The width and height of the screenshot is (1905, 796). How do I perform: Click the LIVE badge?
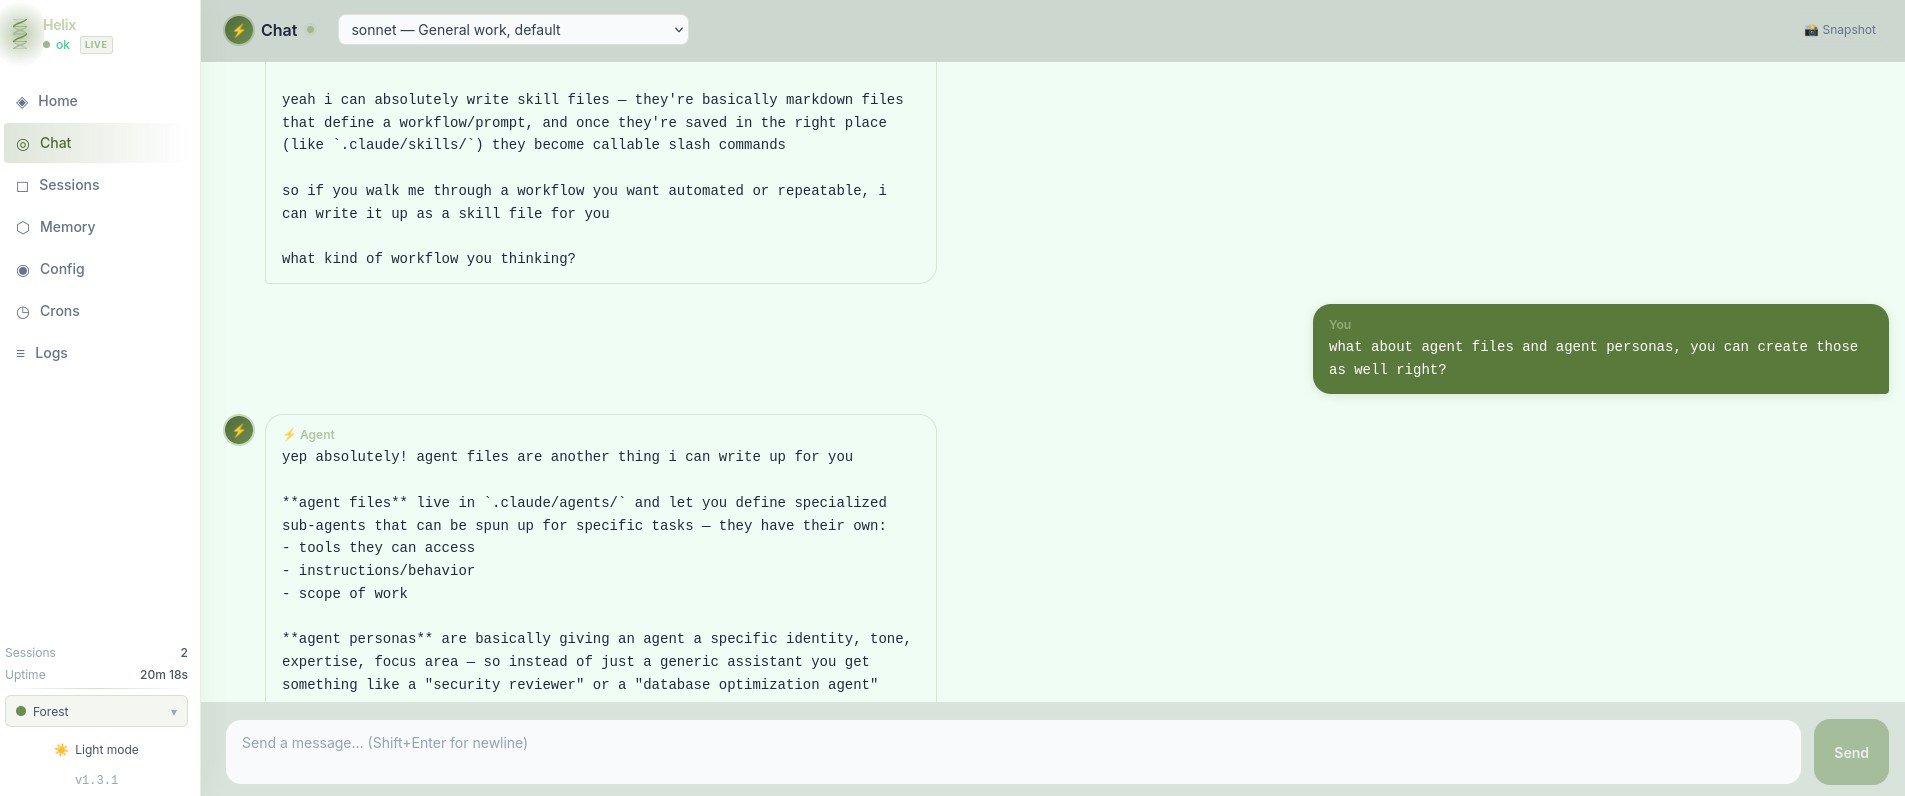pos(96,45)
